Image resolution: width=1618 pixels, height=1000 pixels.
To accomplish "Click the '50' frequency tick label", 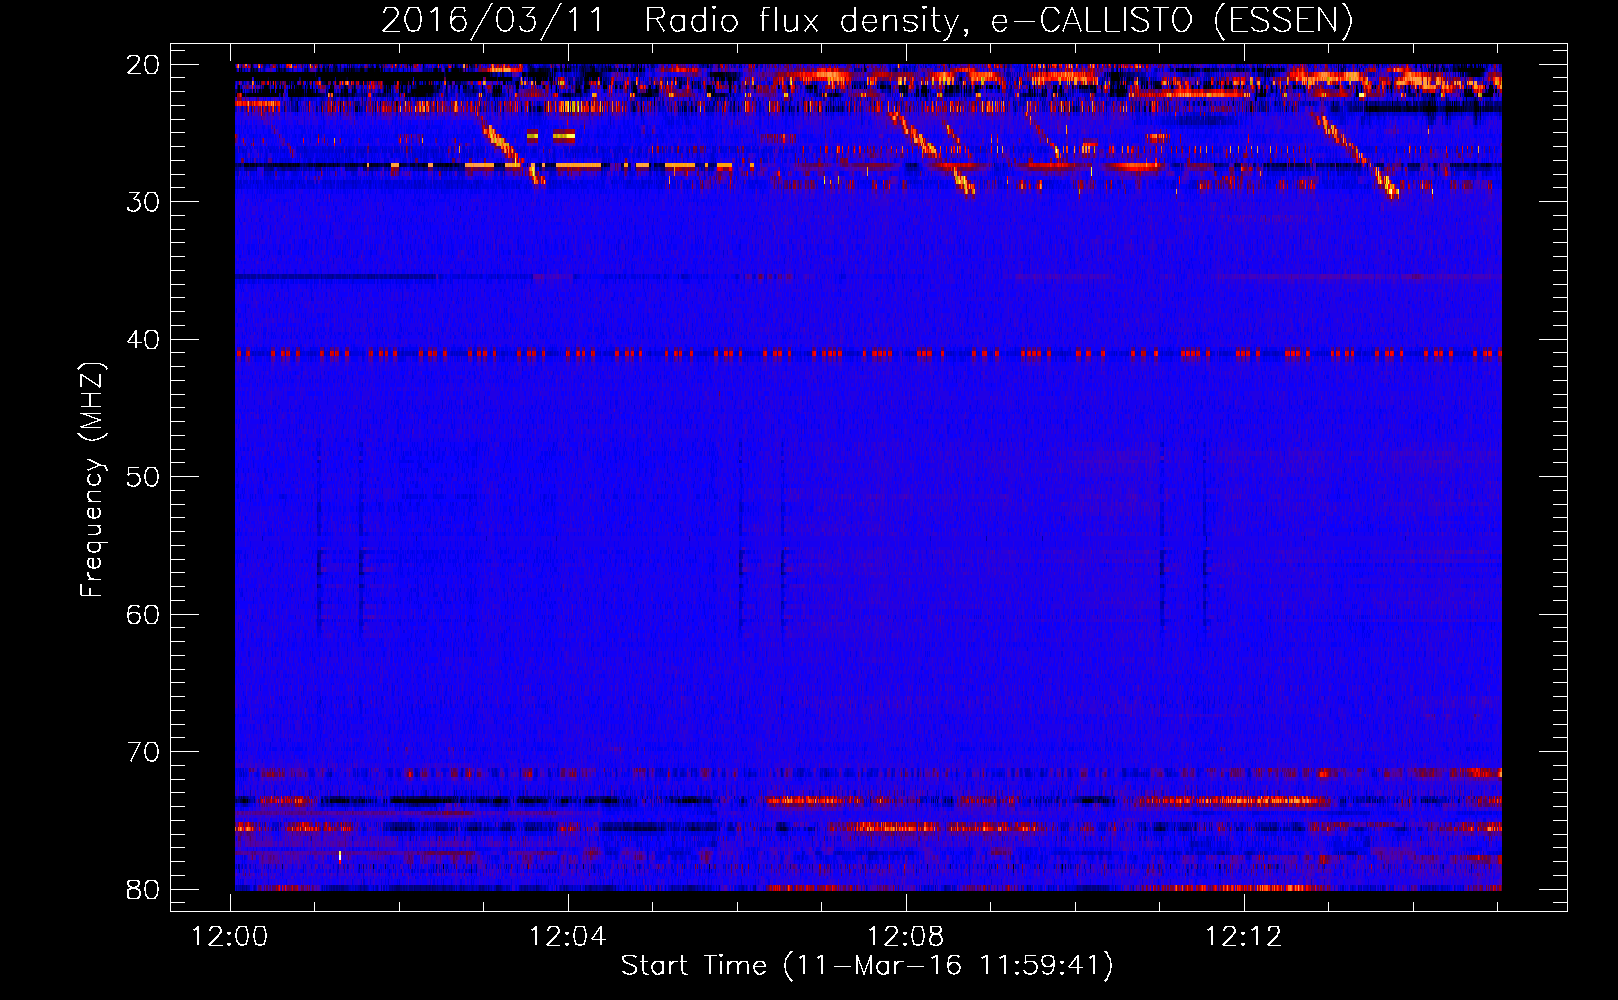I will (x=144, y=477).
